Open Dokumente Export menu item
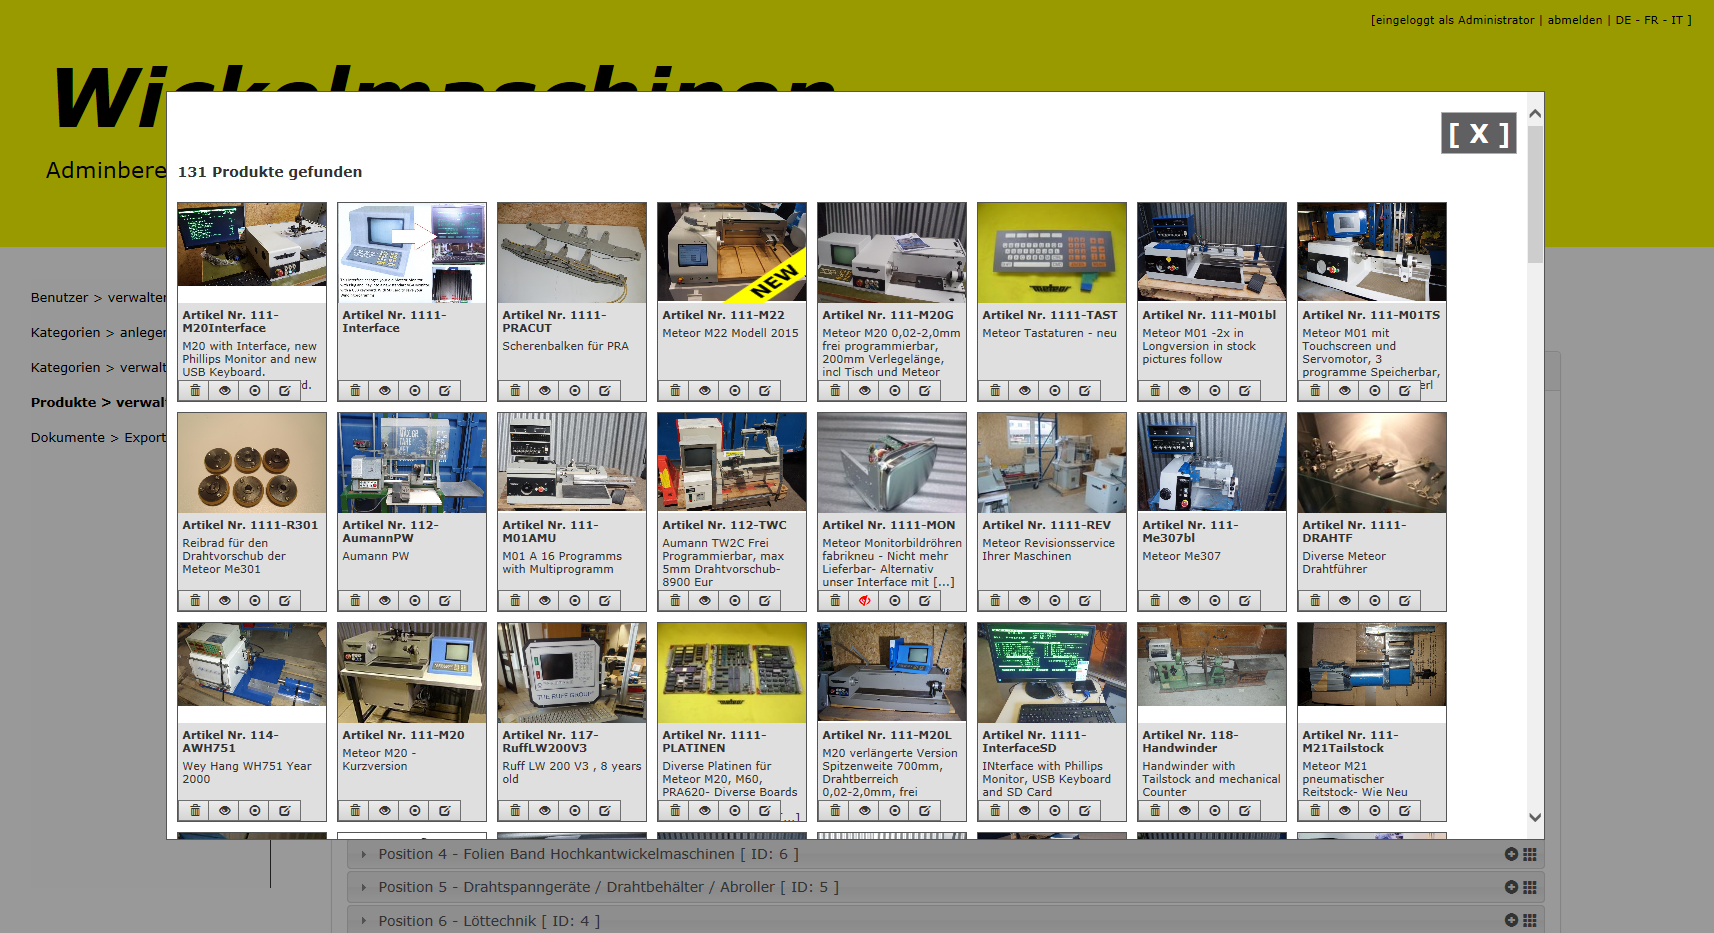Image resolution: width=1714 pixels, height=933 pixels. click(98, 437)
